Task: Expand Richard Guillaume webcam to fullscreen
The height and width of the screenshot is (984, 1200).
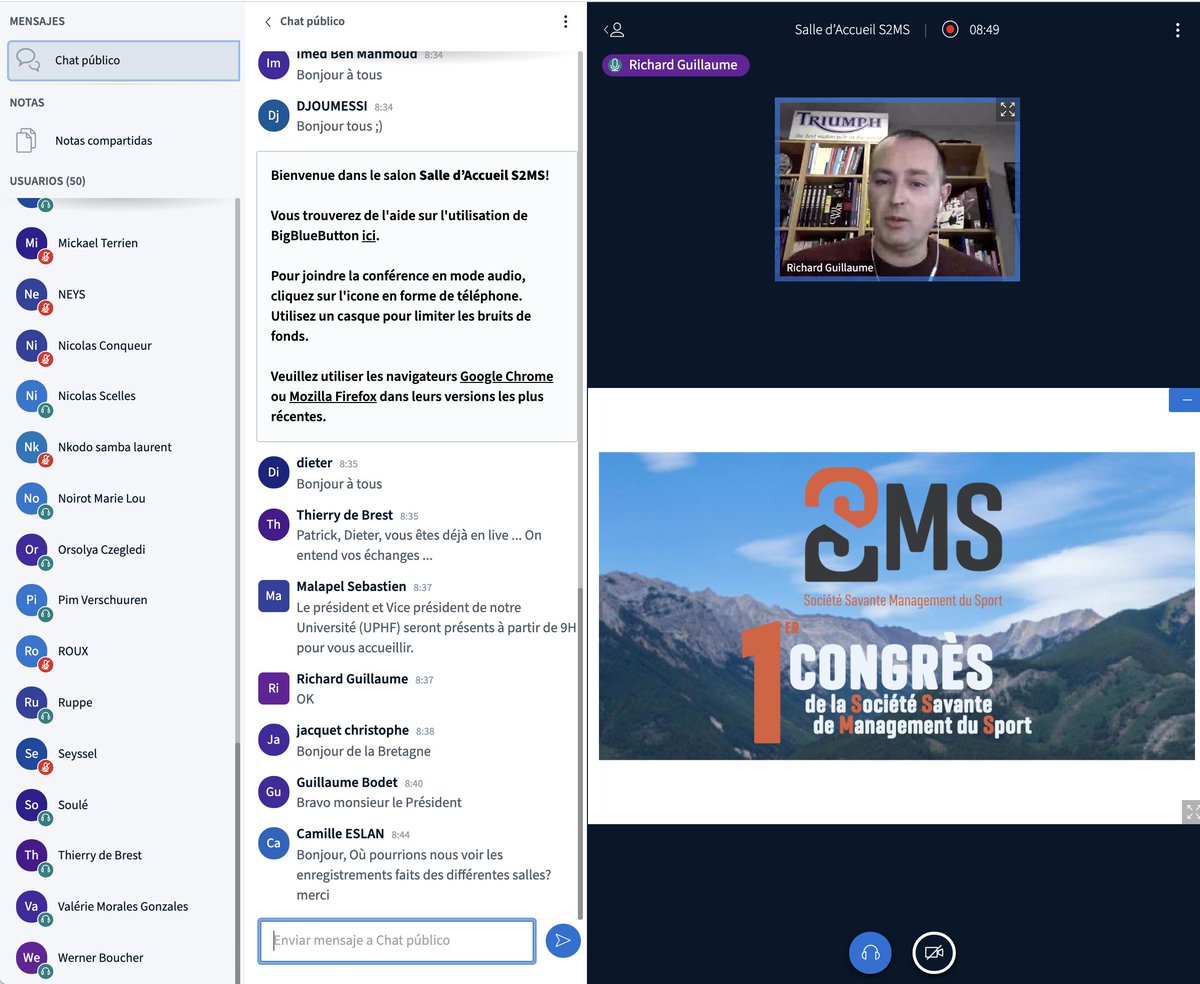Action: click(1007, 110)
